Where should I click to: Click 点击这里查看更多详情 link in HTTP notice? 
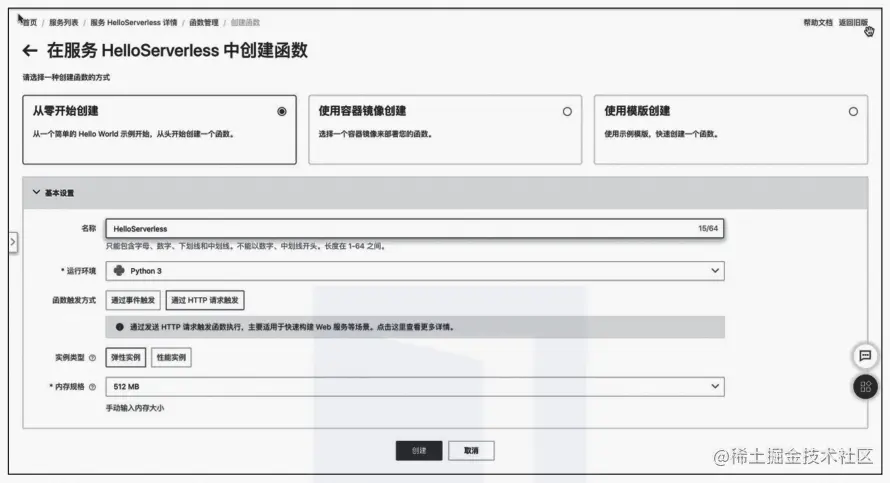415,327
